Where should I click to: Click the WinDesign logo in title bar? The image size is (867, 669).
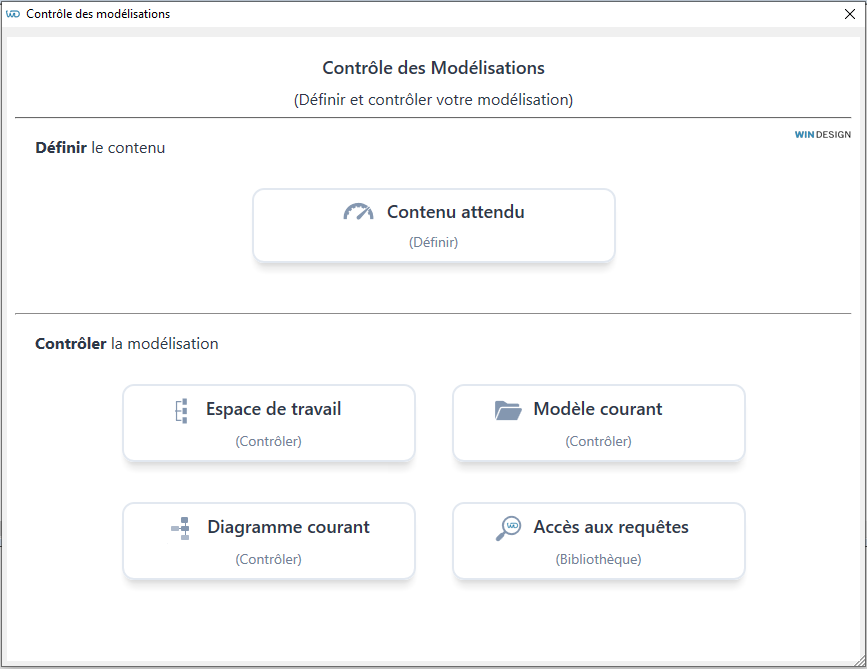click(x=13, y=14)
